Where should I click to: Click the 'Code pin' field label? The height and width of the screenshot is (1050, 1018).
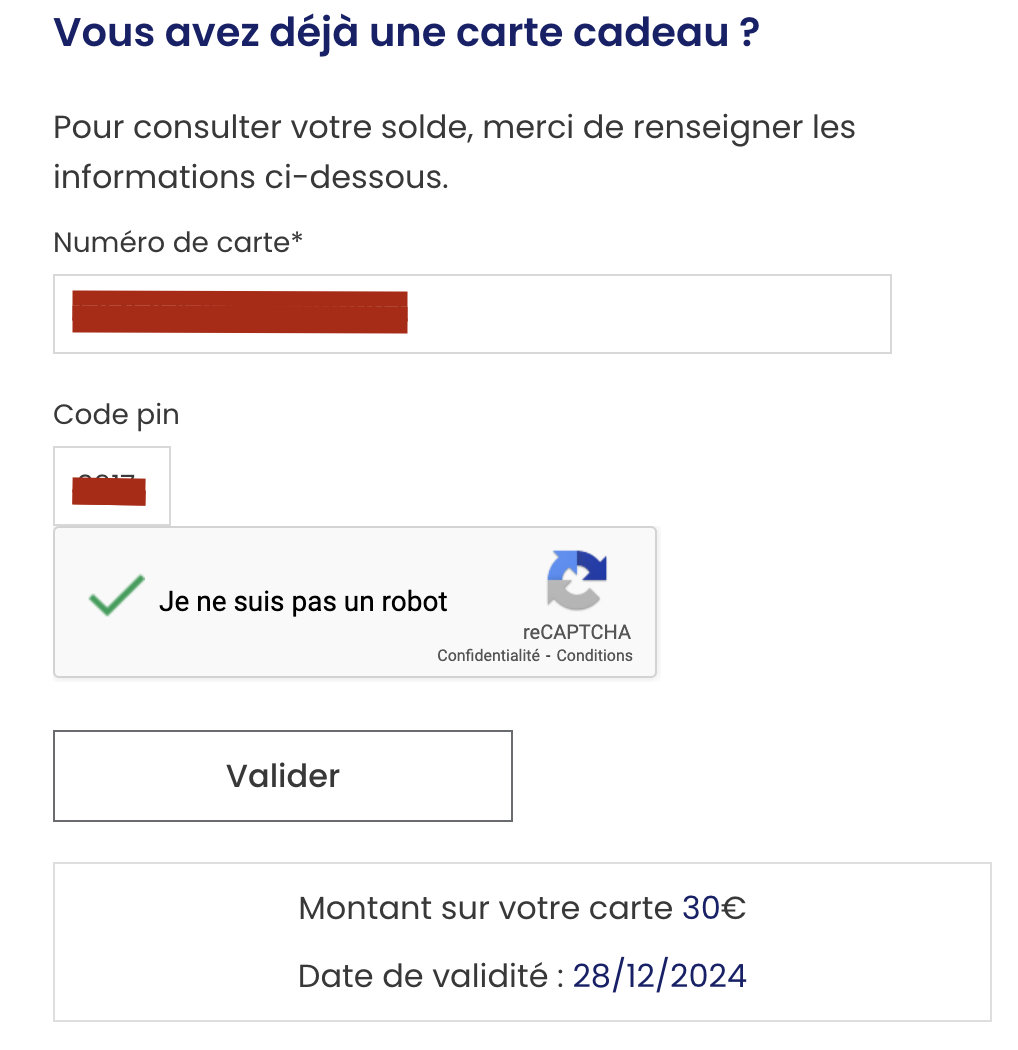point(115,413)
